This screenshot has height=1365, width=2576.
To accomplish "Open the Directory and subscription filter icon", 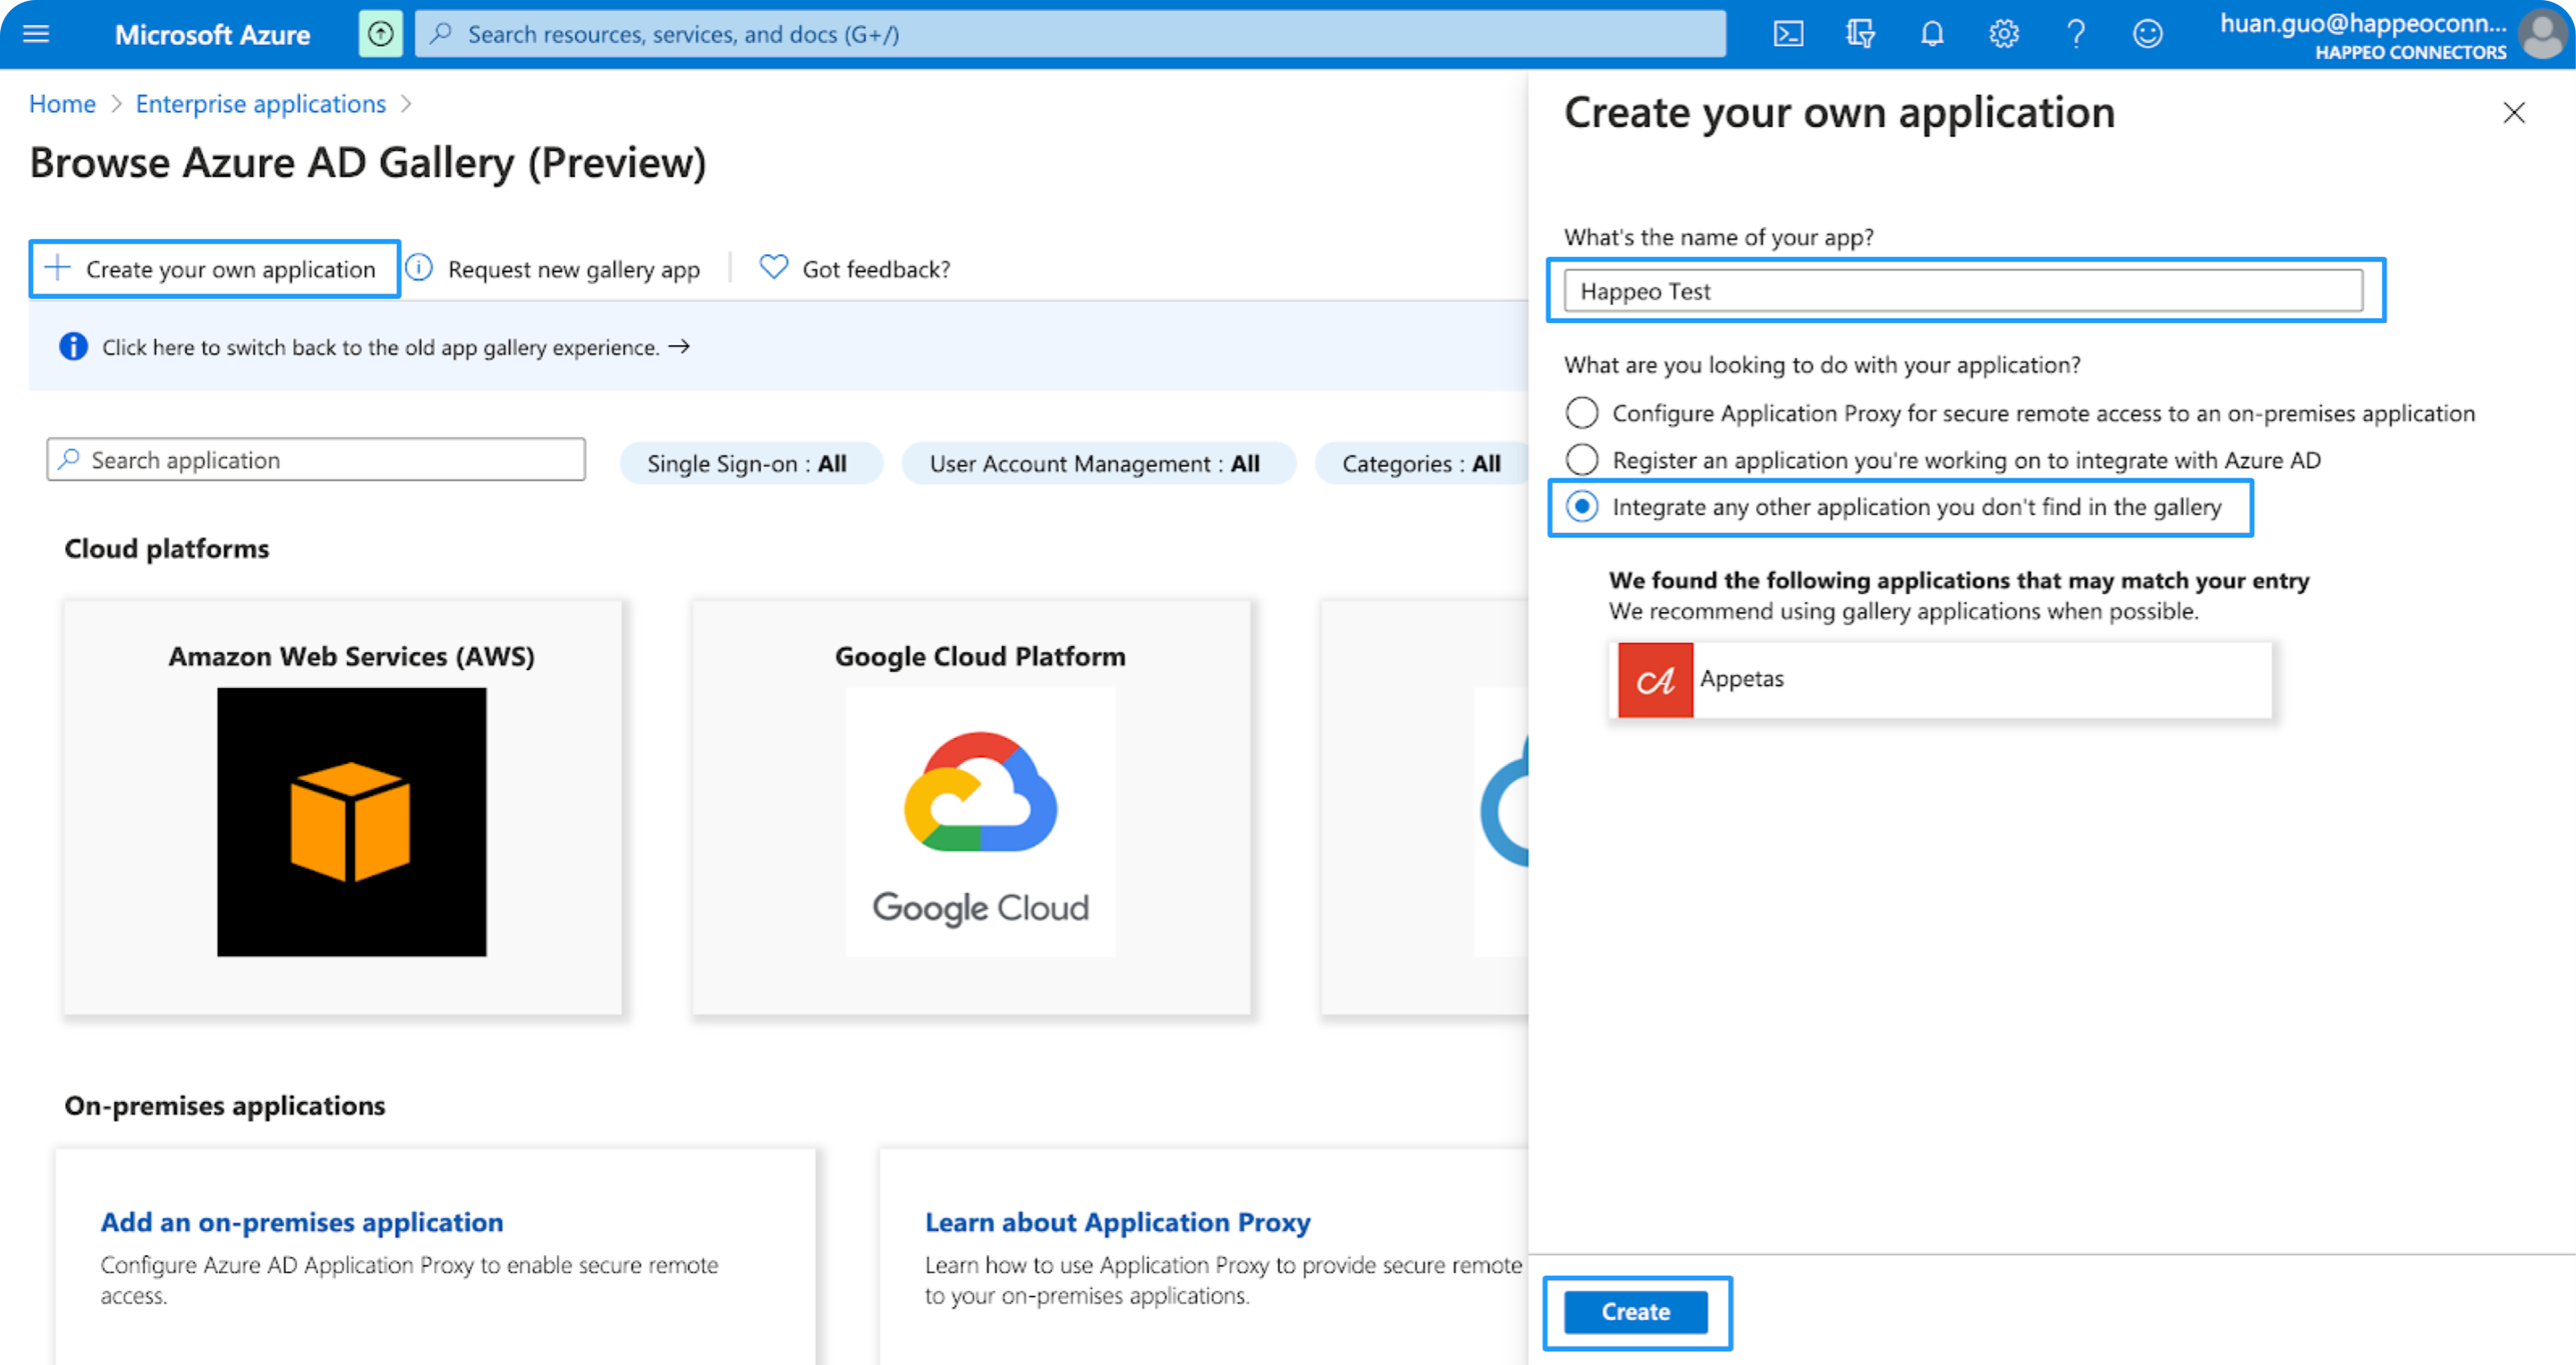I will pyautogui.click(x=1860, y=34).
